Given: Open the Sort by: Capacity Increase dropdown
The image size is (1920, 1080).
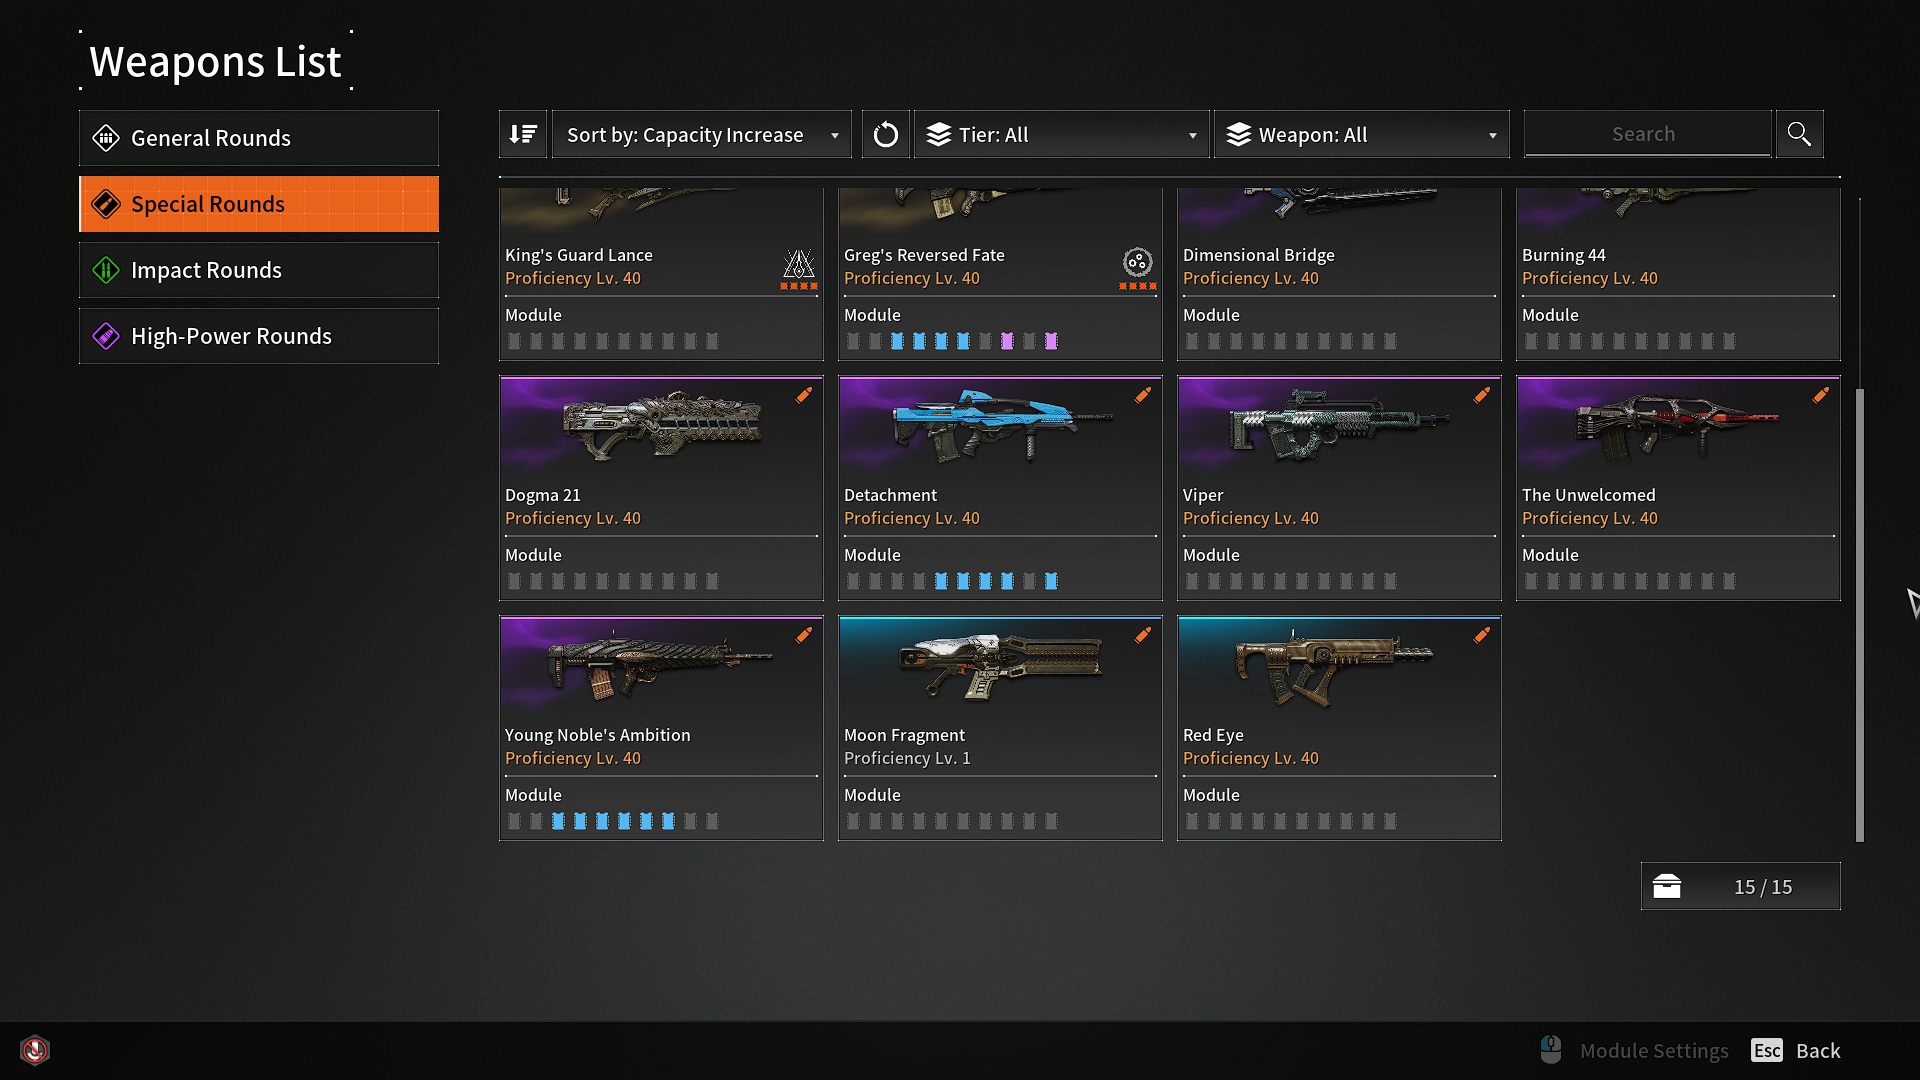Looking at the screenshot, I should (702, 134).
